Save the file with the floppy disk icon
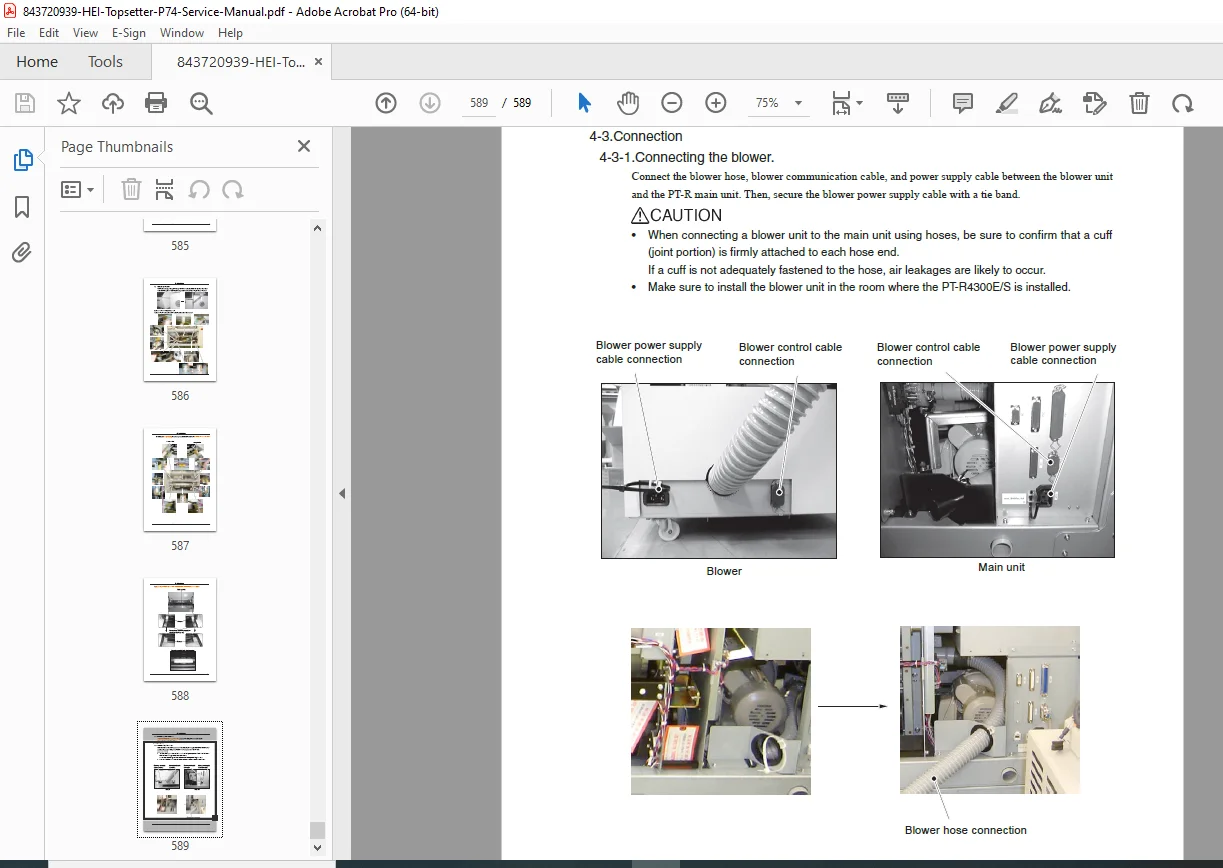1223x868 pixels. coord(25,103)
